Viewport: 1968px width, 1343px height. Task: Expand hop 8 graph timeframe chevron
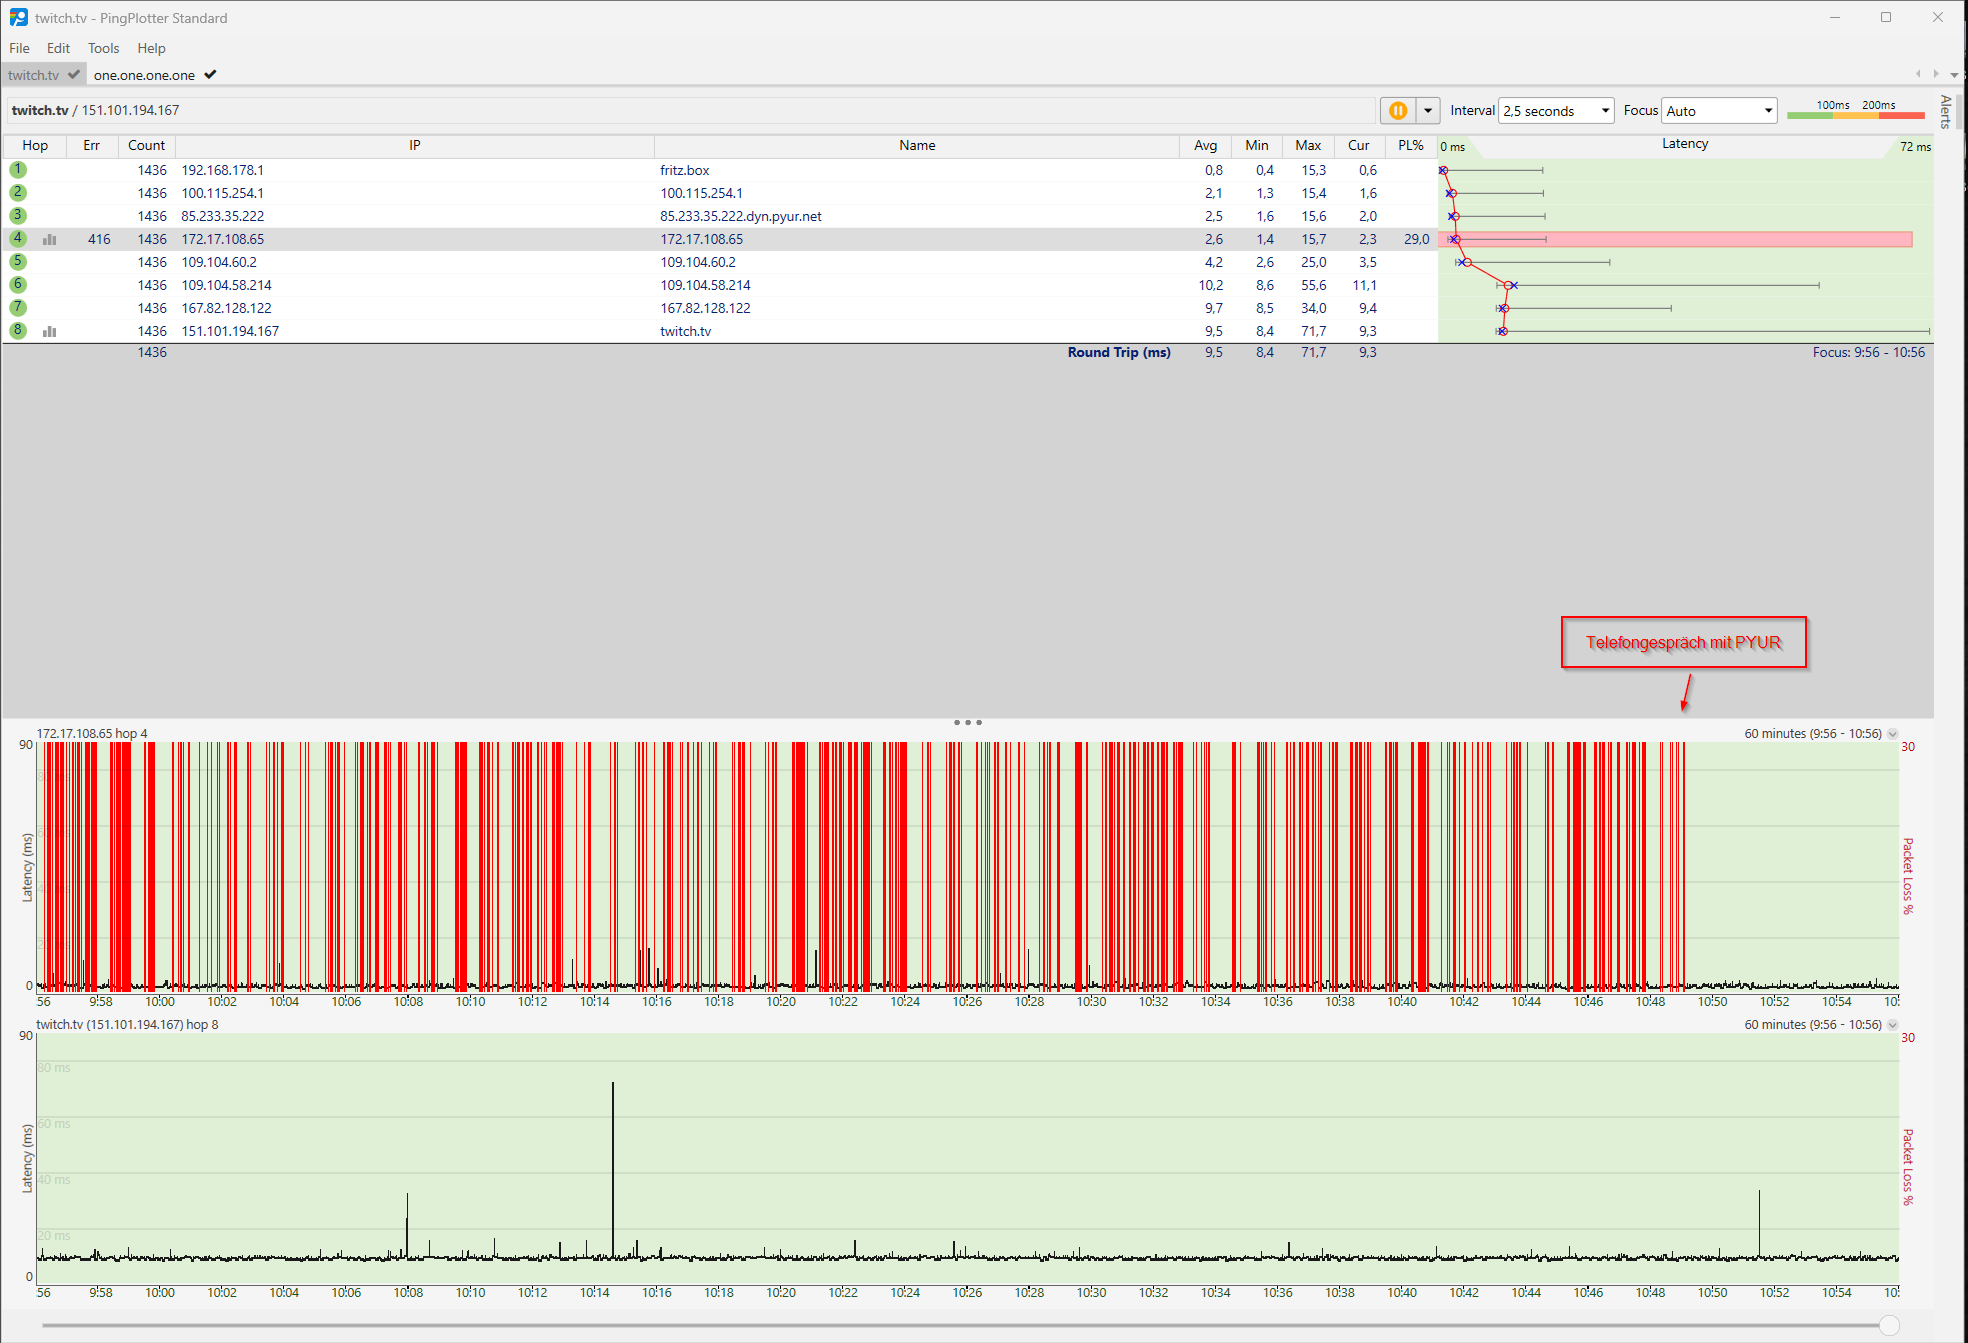coord(1893,1025)
